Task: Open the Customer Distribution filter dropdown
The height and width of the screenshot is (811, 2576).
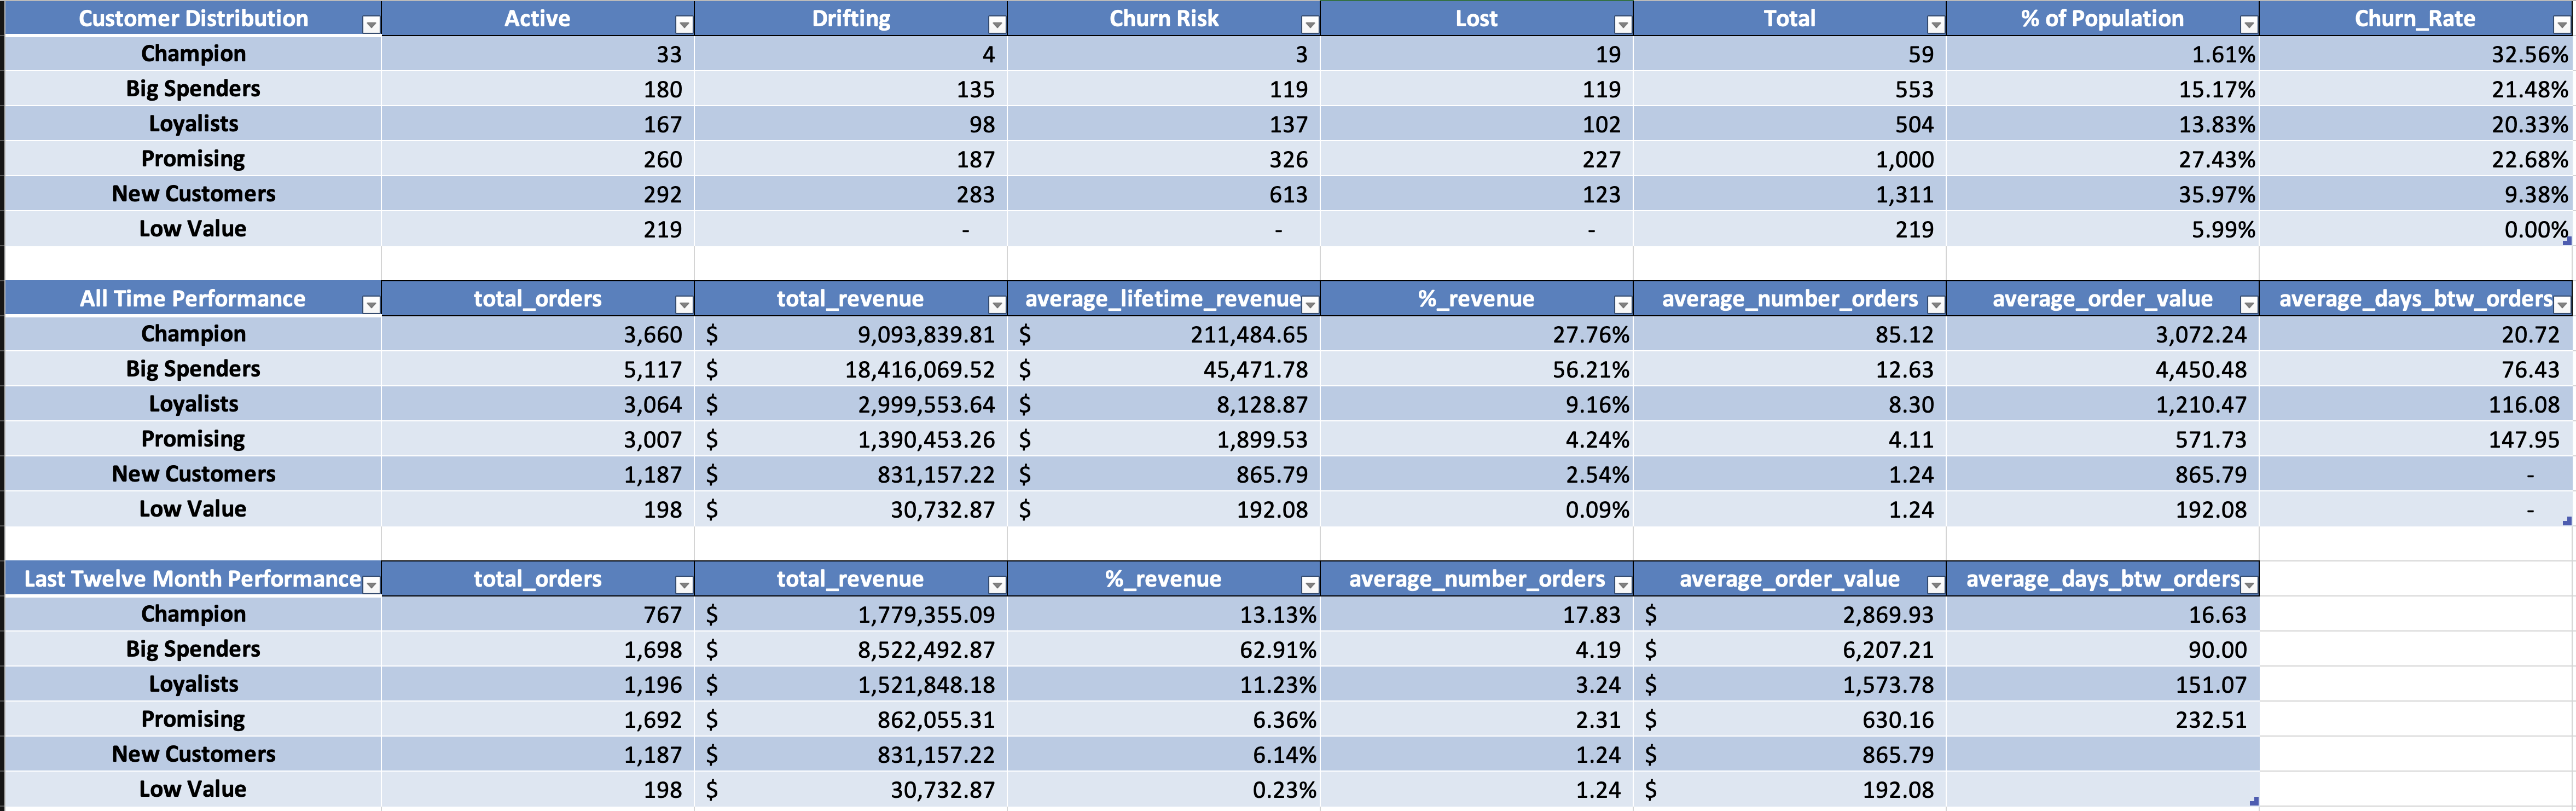Action: (371, 25)
